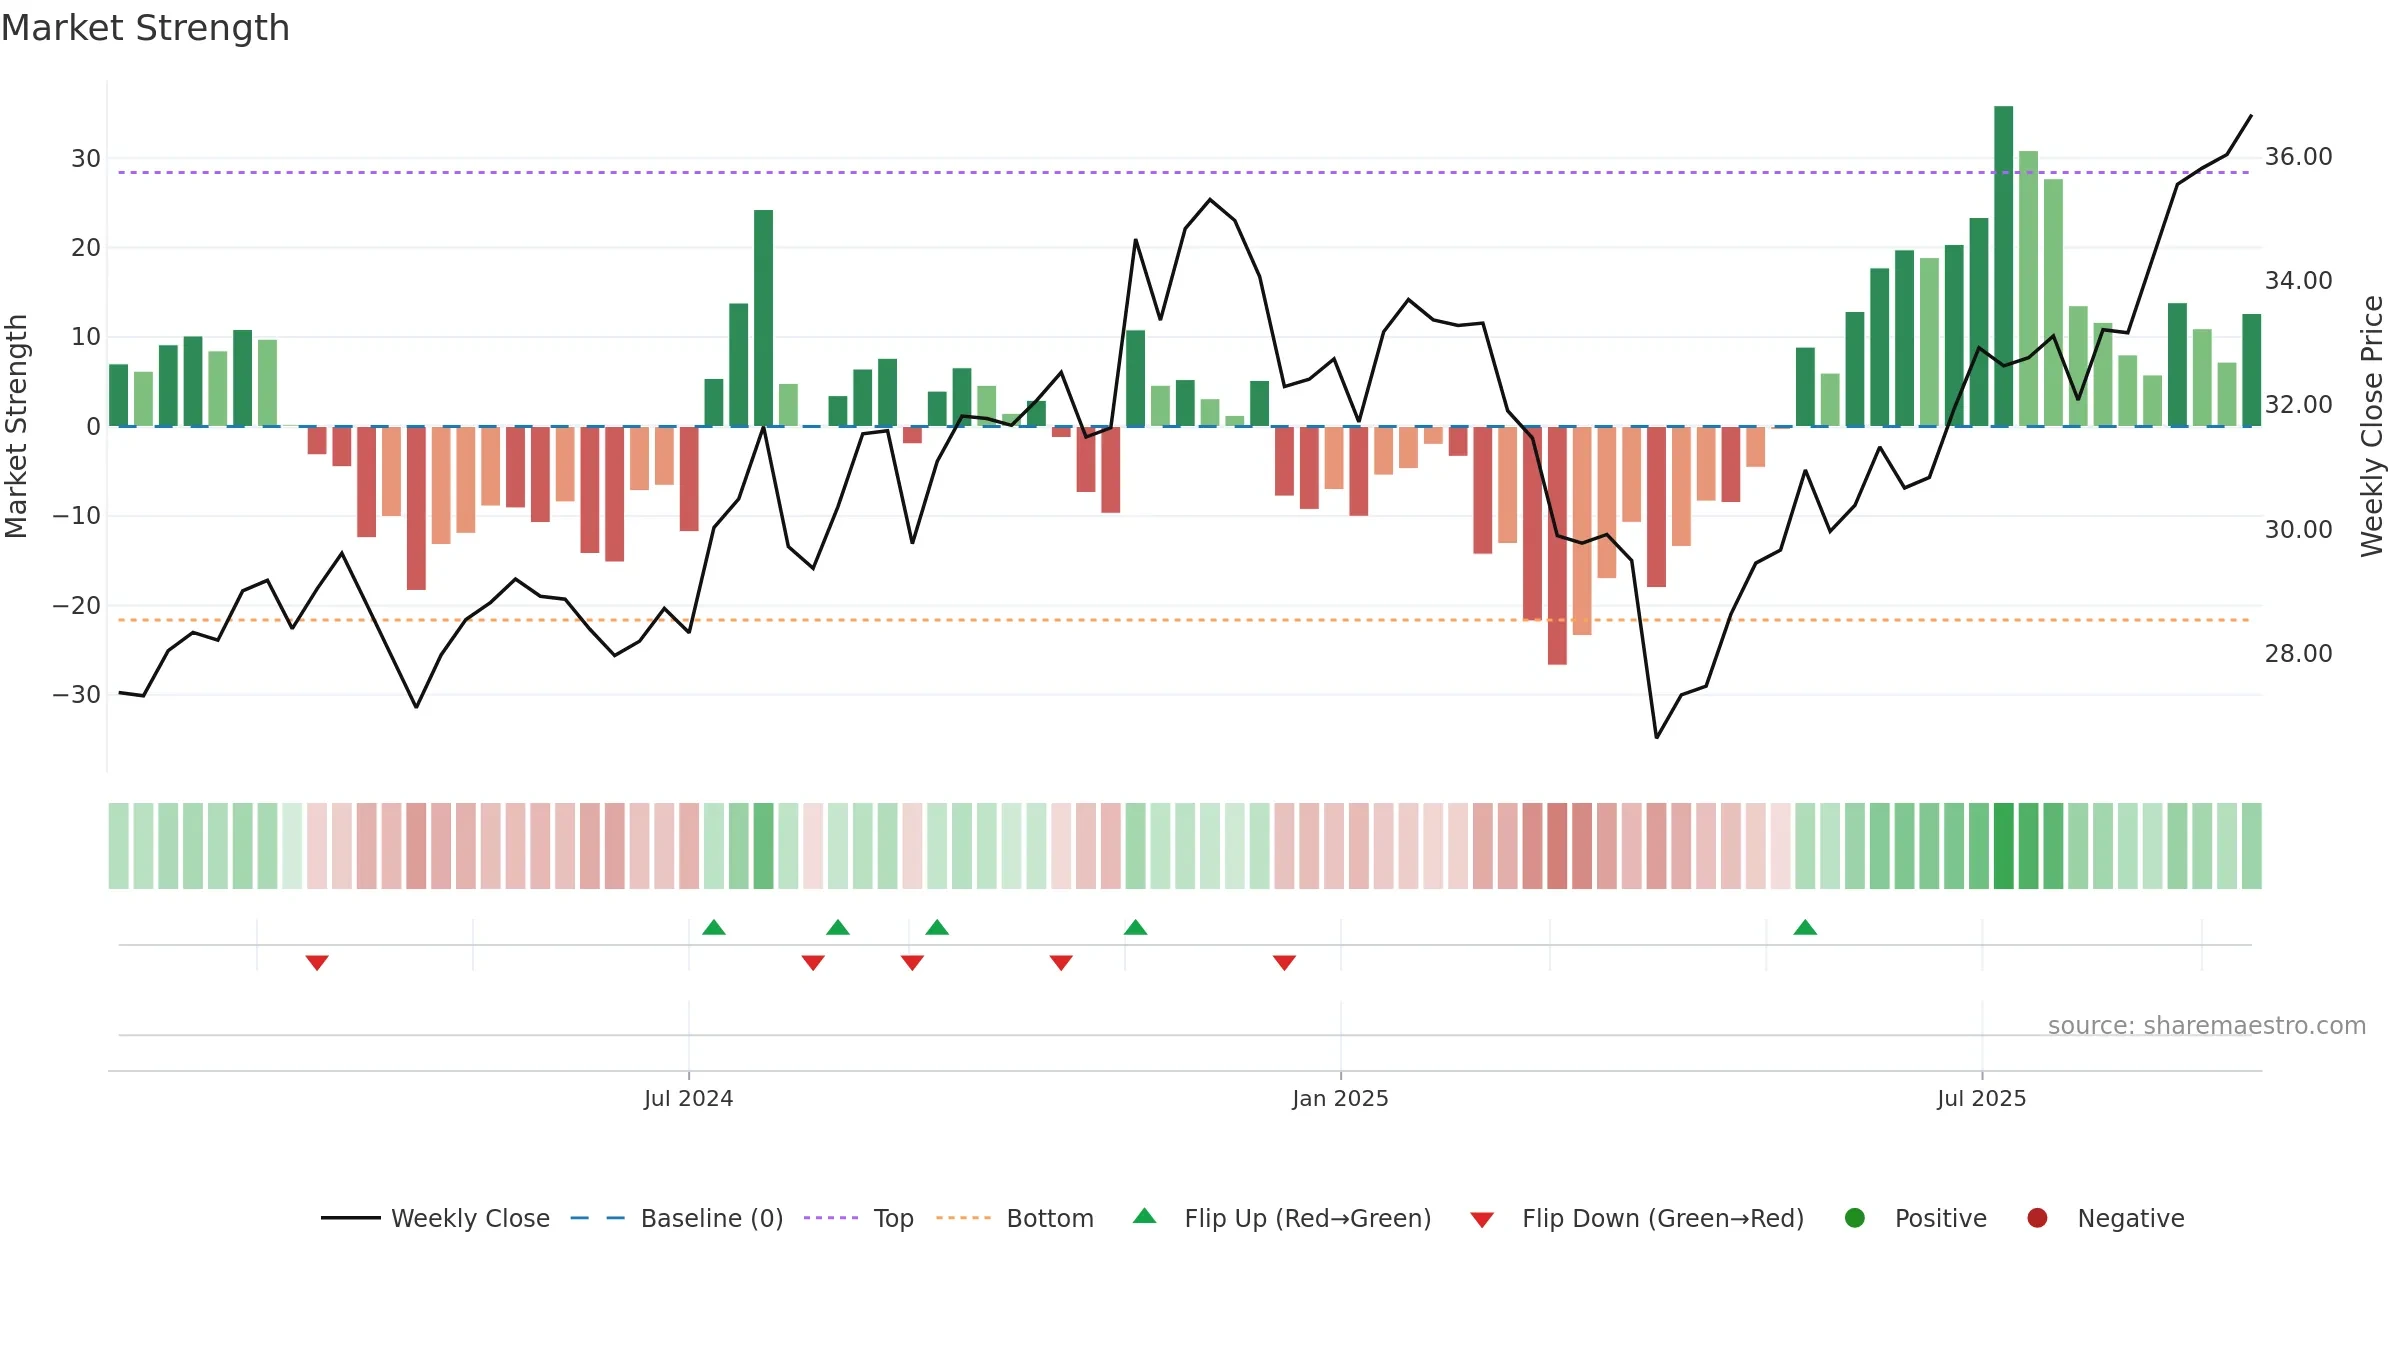Toggle the Positive legend entry
Image resolution: width=2400 pixels, height=1350 pixels.
[x=1914, y=1218]
